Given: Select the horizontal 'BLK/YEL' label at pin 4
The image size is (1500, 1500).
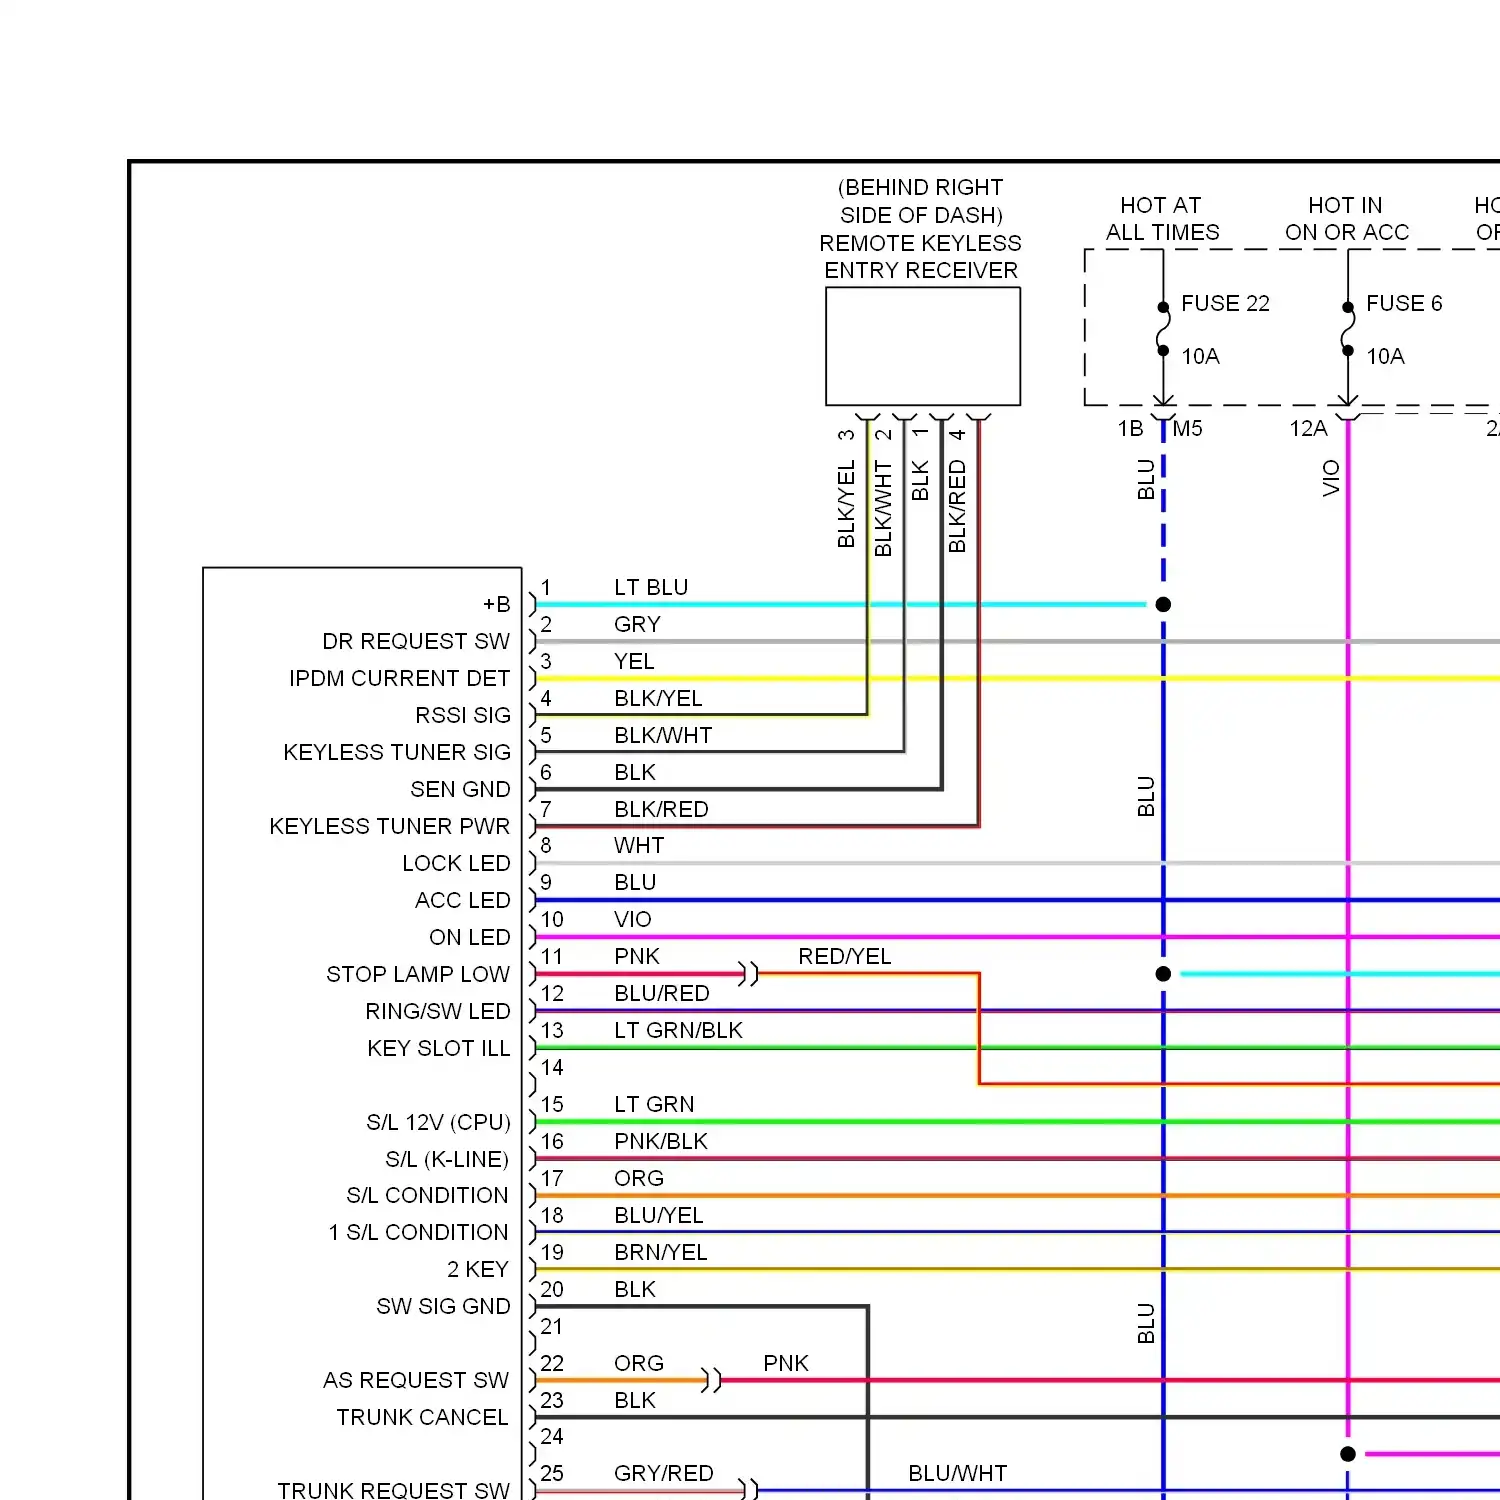Looking at the screenshot, I should pos(658,698).
